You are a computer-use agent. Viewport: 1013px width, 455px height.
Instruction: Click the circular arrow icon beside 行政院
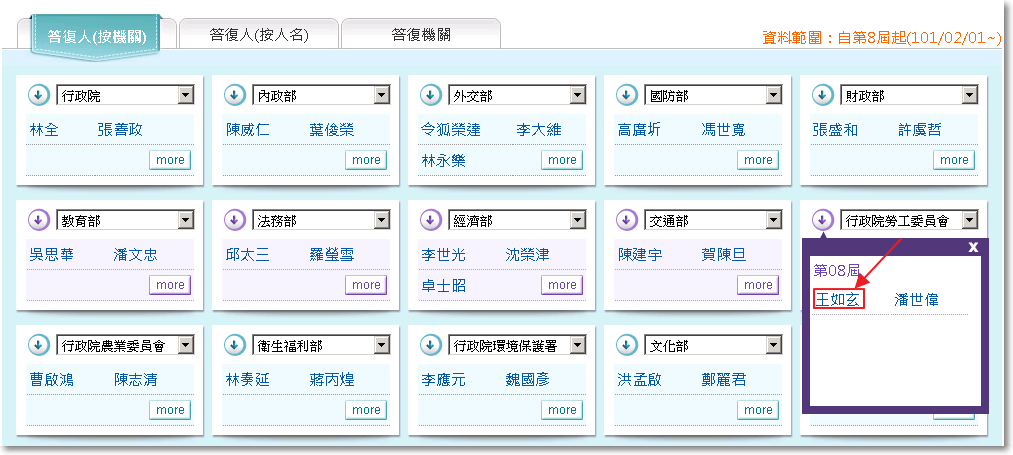click(38, 95)
